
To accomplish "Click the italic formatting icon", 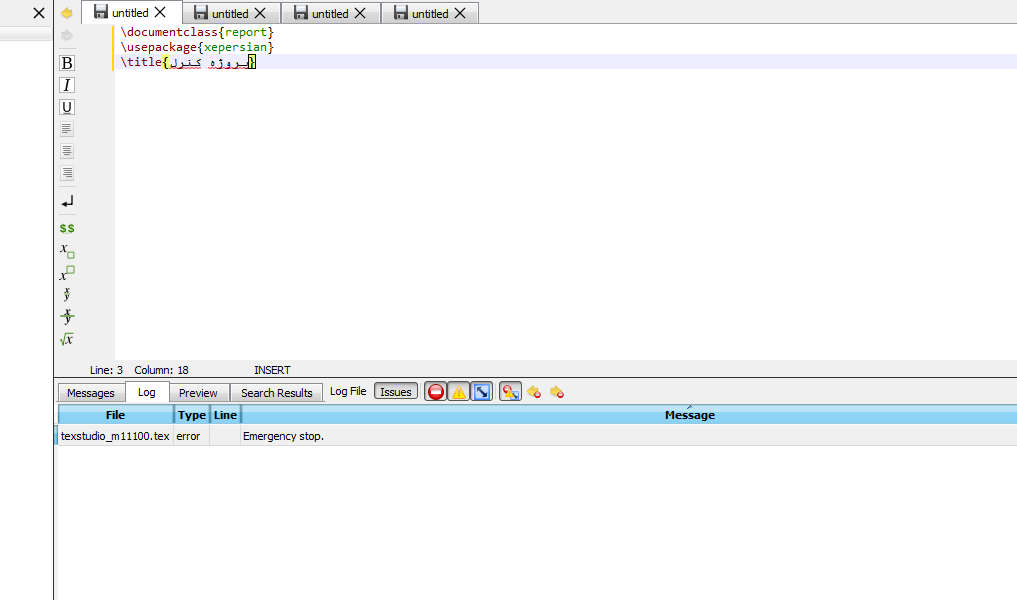I will click(x=67, y=85).
